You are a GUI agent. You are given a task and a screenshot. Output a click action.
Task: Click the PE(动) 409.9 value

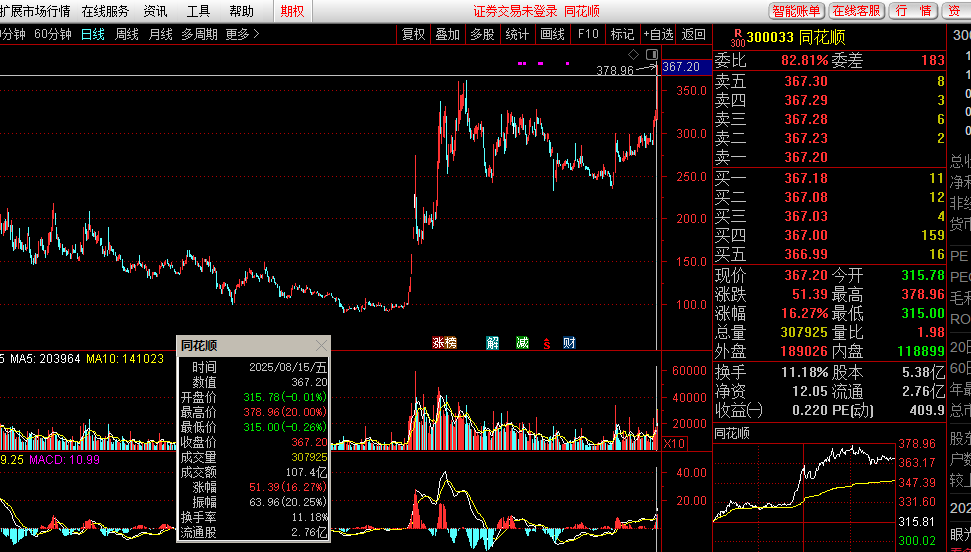pyautogui.click(x=926, y=410)
